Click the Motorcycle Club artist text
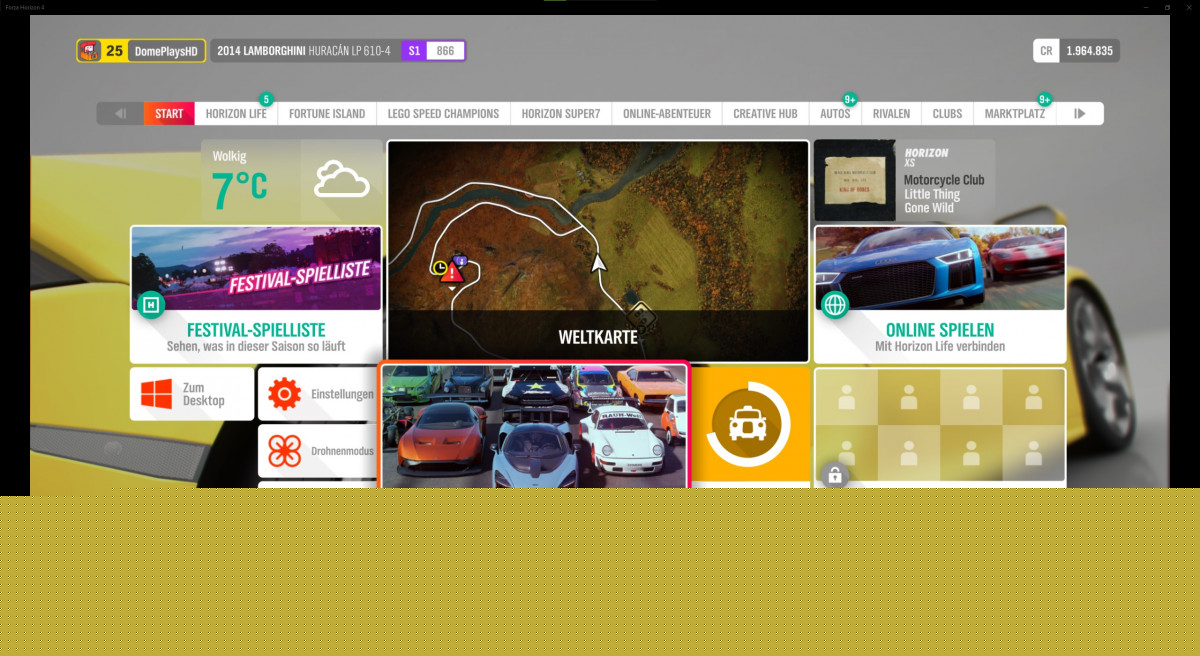The height and width of the screenshot is (656, 1200). coord(944,180)
